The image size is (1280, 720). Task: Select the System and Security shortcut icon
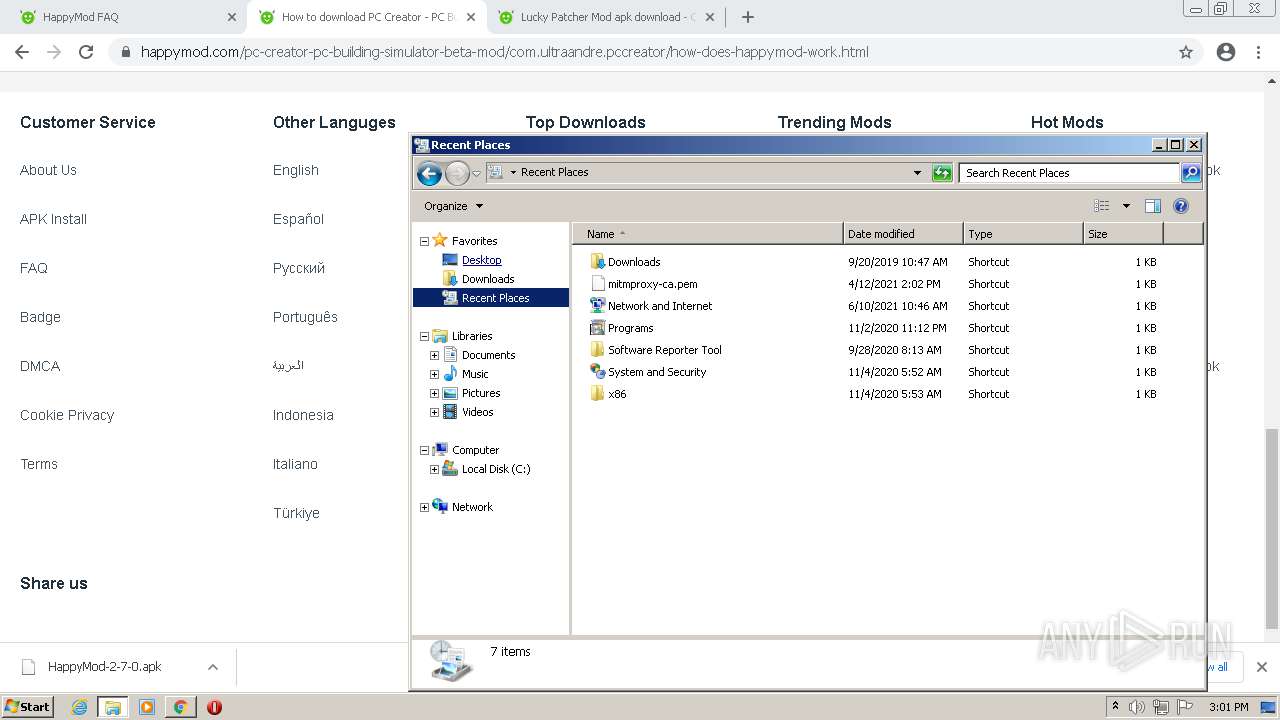tap(597, 372)
